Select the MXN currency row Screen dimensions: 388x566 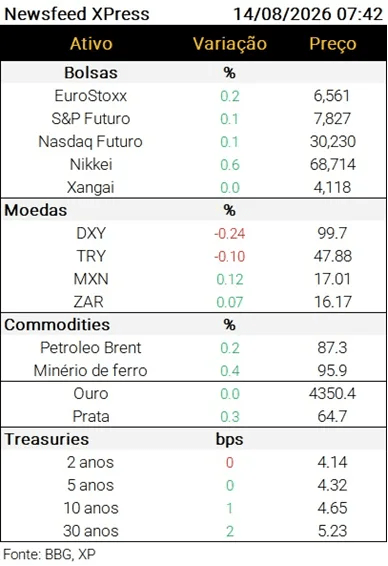[193, 279]
